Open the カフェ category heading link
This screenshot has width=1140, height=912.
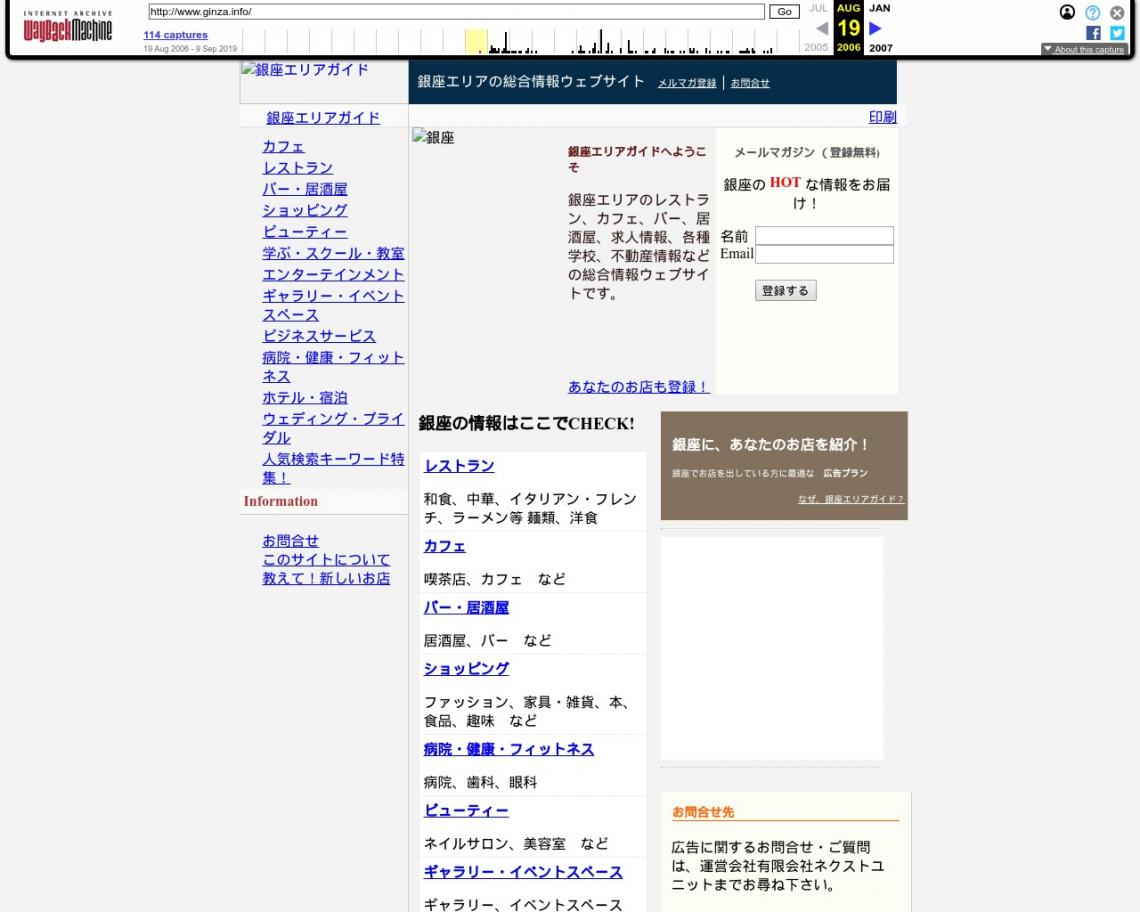444,546
